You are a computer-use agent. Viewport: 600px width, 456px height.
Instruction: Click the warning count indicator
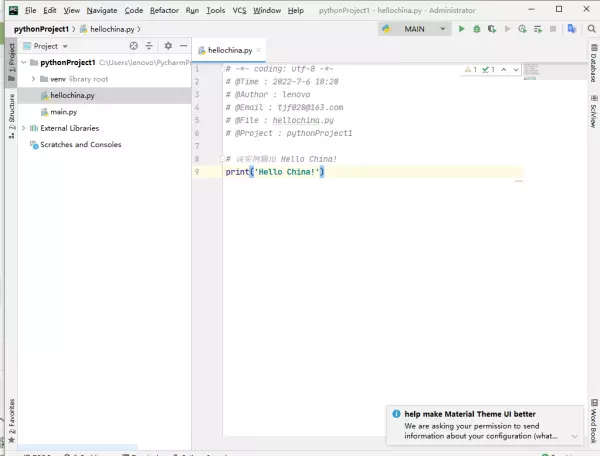471,70
